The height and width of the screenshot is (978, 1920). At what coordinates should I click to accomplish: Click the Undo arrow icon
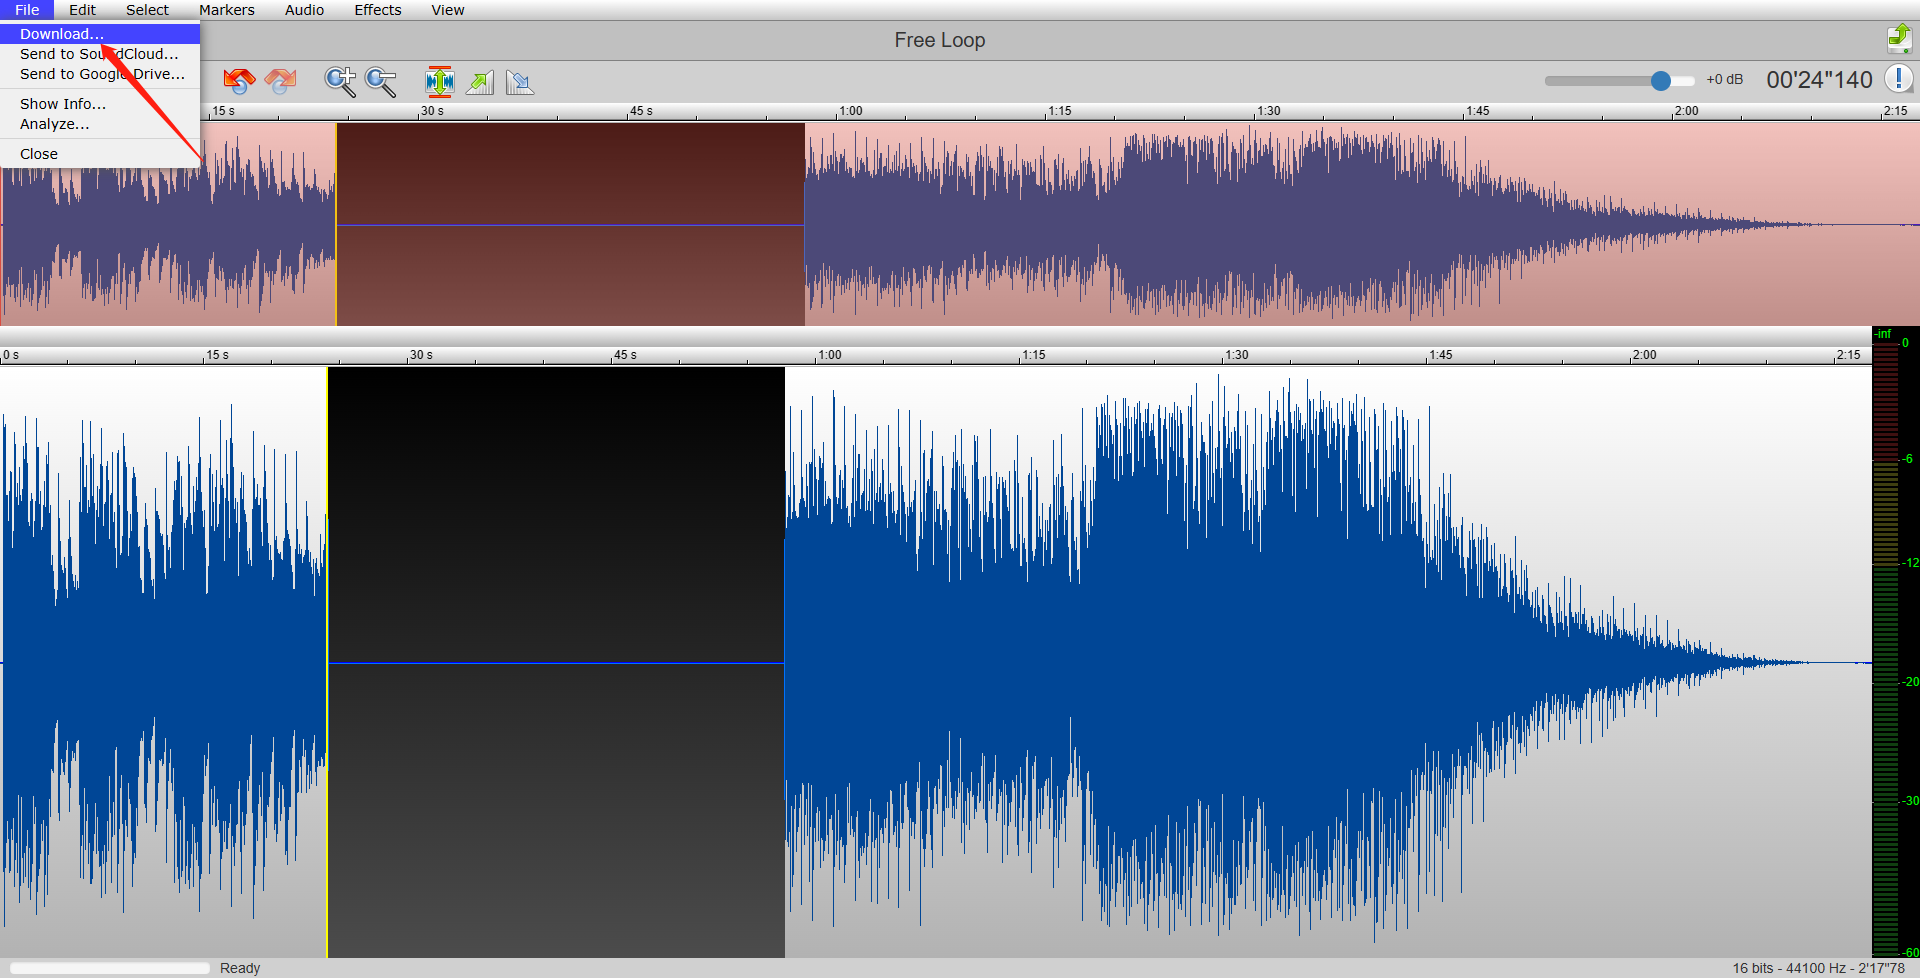coord(239,81)
